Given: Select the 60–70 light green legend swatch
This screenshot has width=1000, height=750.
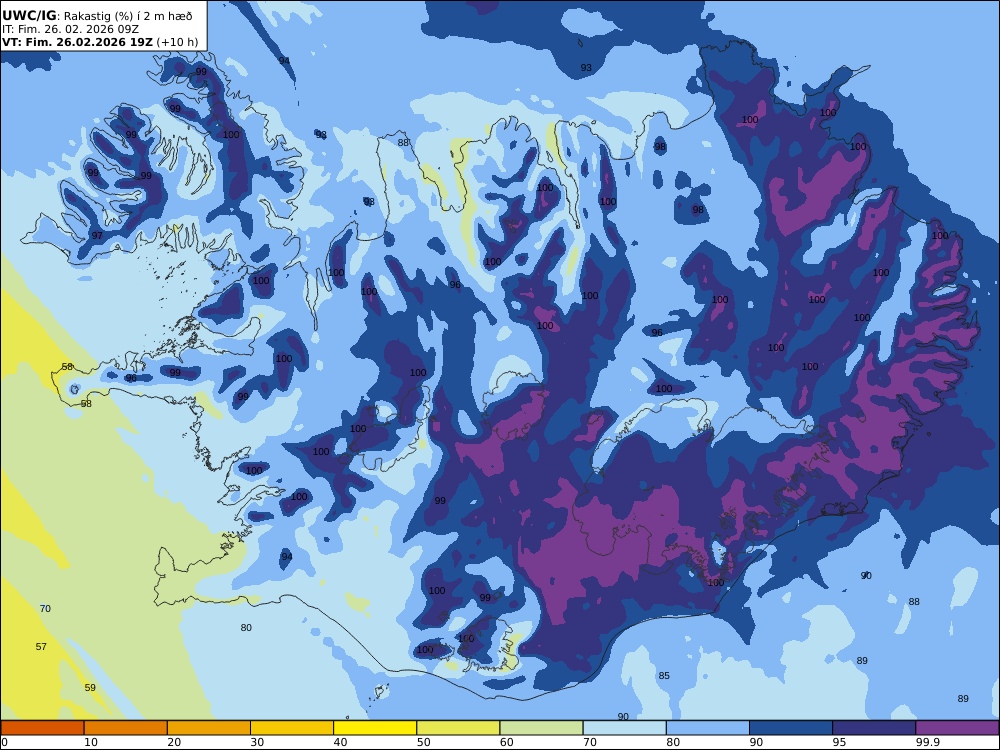Looking at the screenshot, I should pos(541,728).
